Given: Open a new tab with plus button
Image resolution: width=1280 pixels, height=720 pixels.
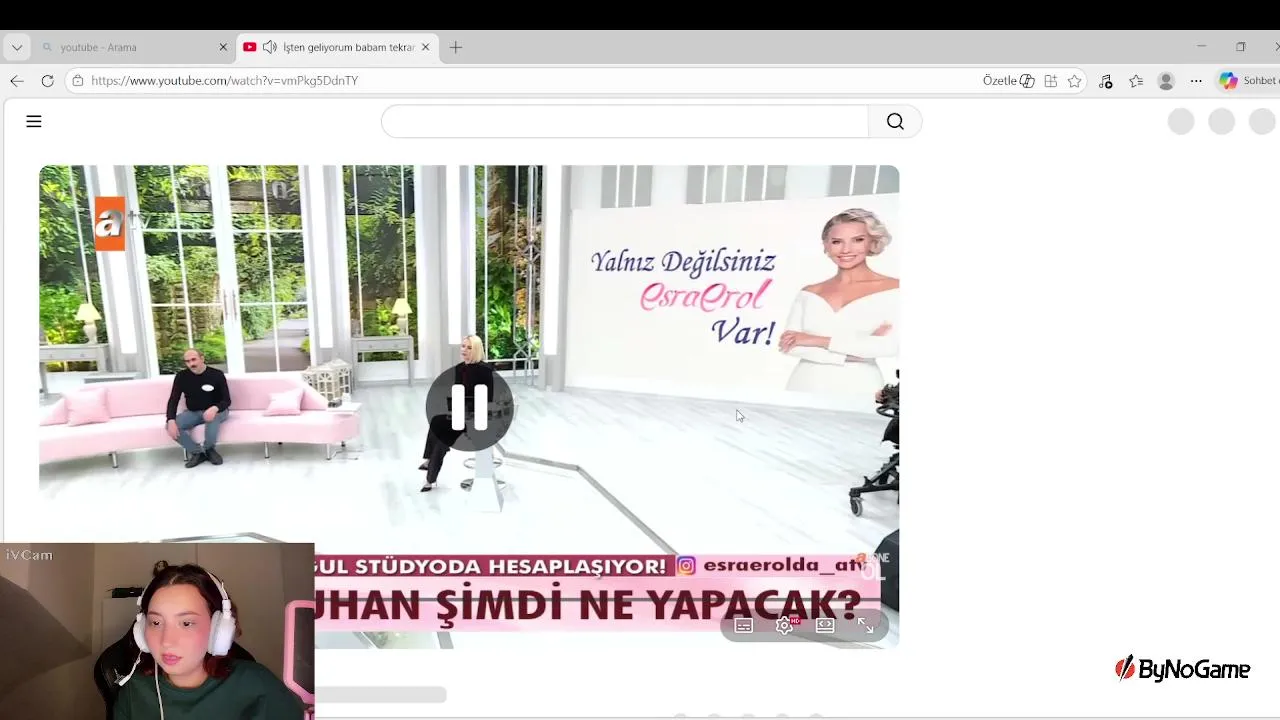Looking at the screenshot, I should click(x=456, y=47).
